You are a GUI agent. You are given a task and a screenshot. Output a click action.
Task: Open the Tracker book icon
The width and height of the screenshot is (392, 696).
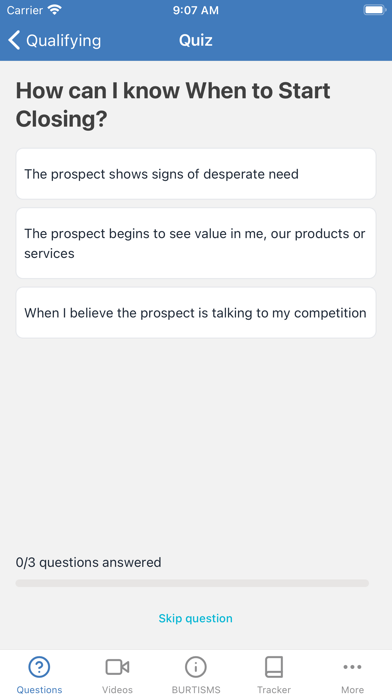[274, 667]
